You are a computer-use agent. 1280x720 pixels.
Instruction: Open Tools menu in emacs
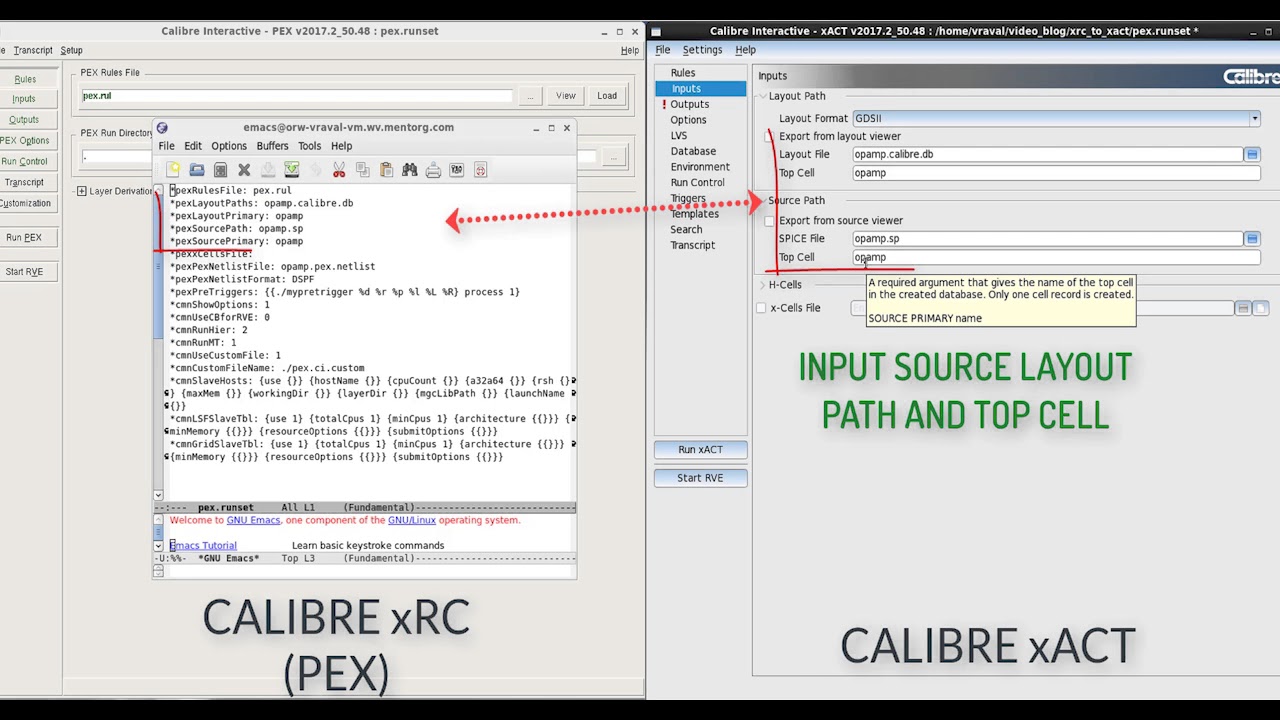coord(309,146)
